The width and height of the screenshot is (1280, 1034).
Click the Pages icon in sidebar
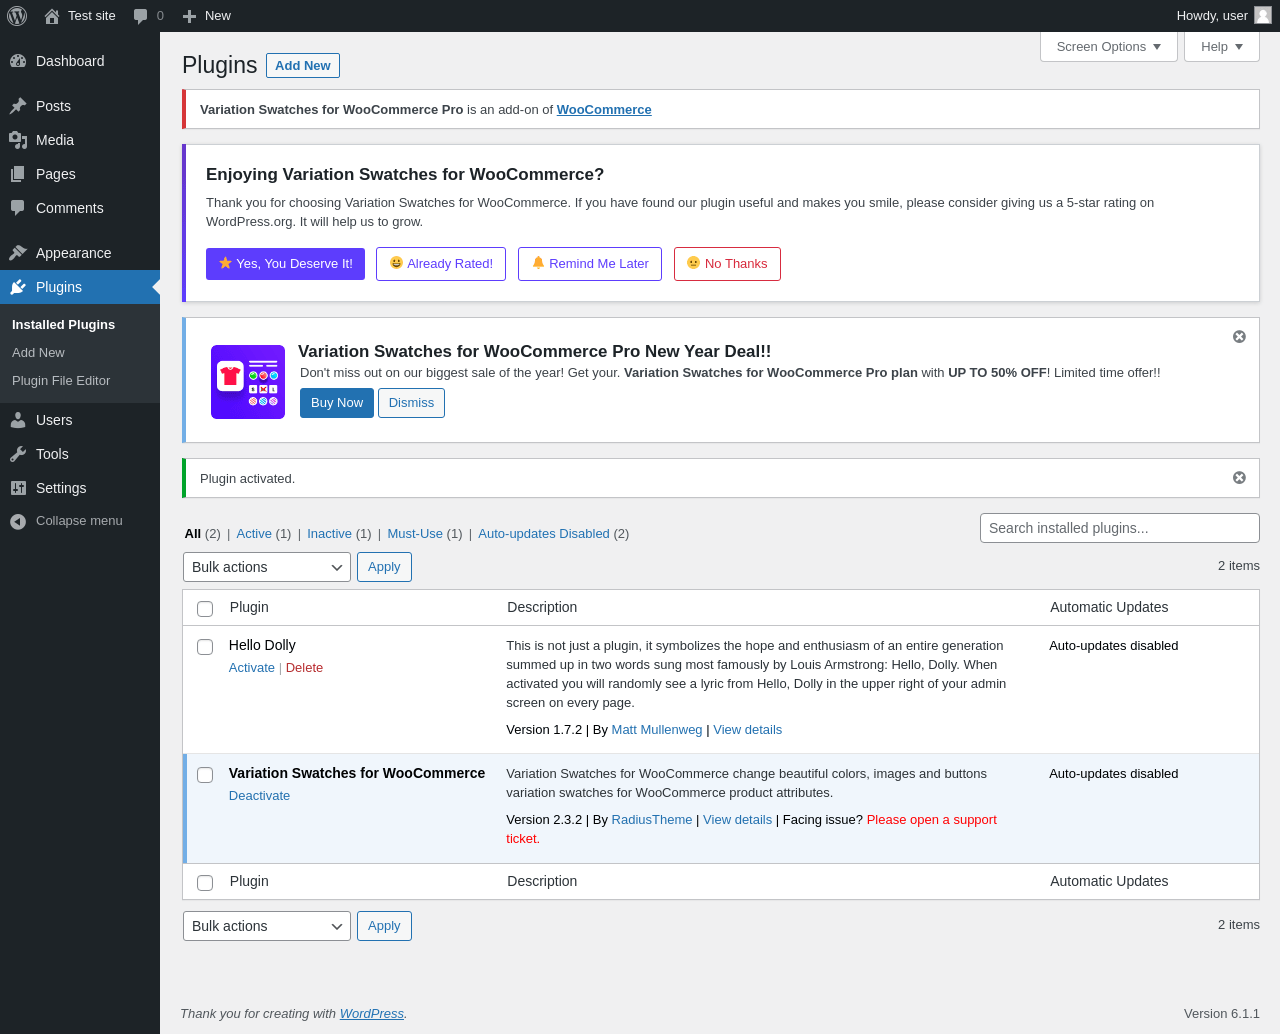tap(18, 174)
